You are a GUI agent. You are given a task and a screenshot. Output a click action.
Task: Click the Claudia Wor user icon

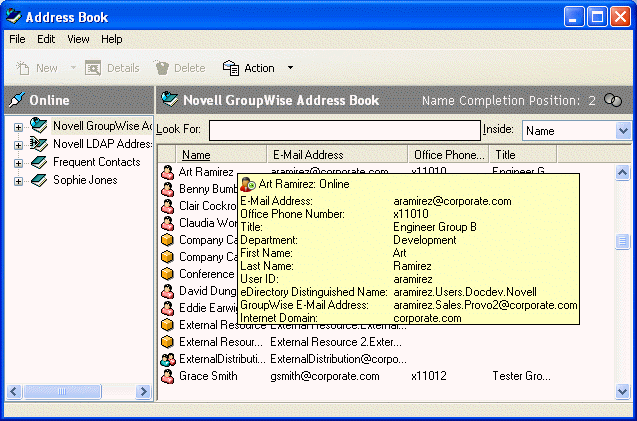167,224
